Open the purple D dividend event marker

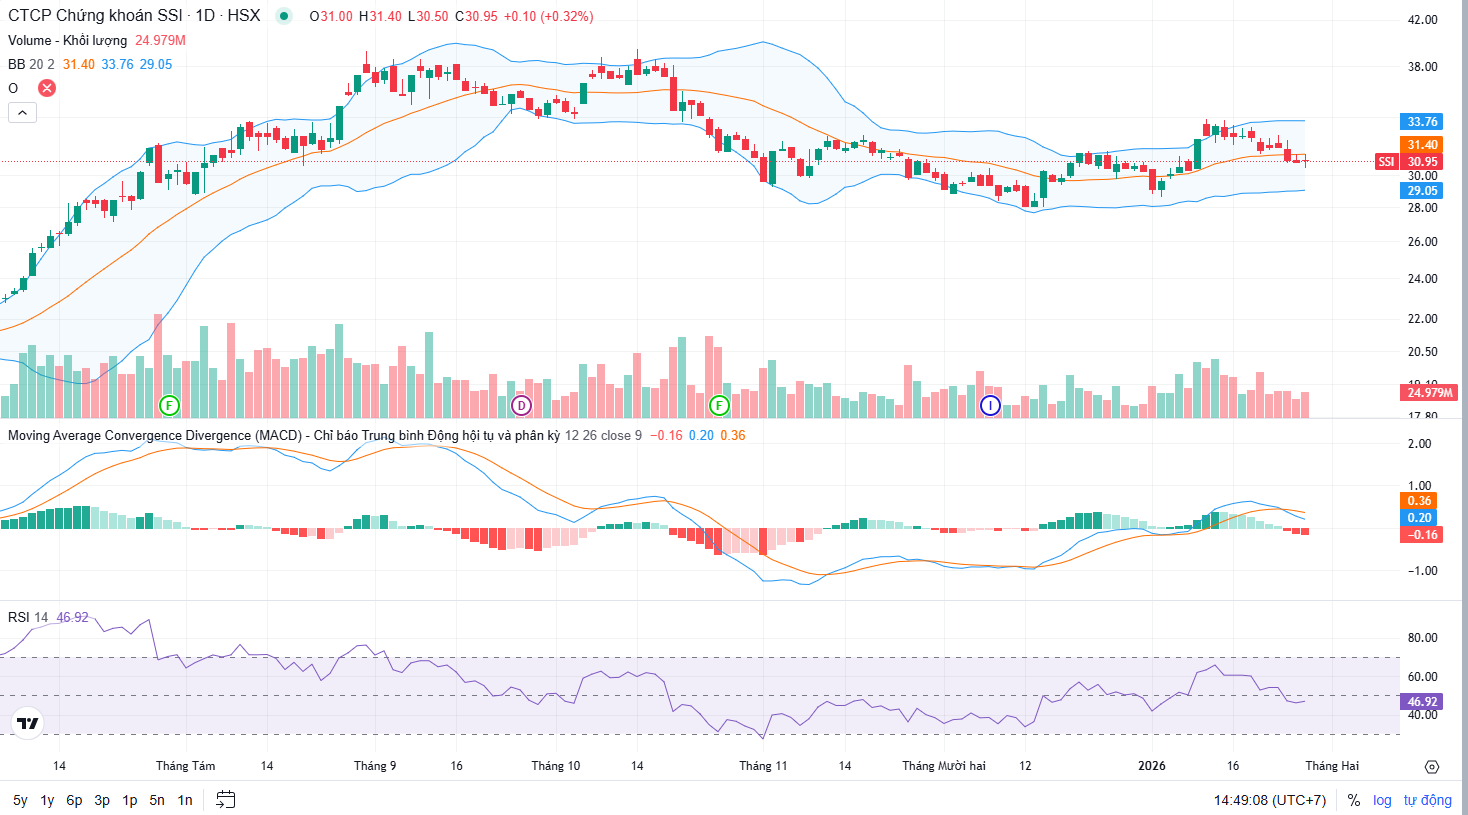coord(521,405)
